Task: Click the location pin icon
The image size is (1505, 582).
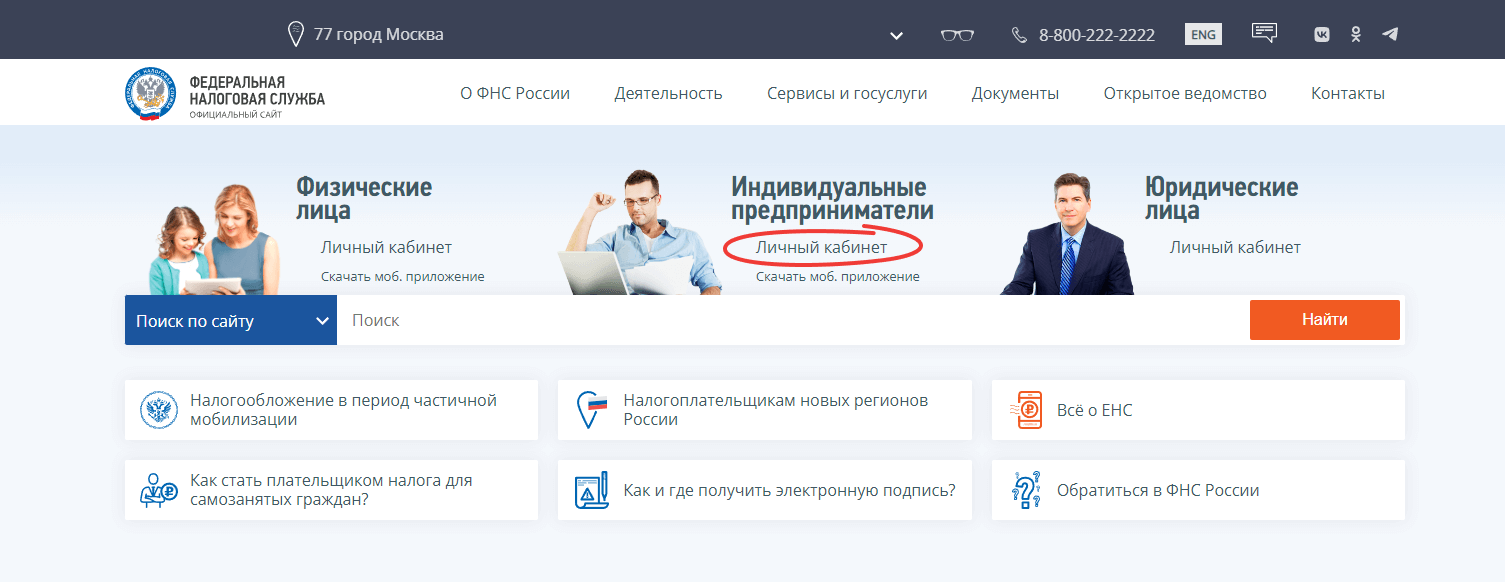Action: [x=295, y=34]
